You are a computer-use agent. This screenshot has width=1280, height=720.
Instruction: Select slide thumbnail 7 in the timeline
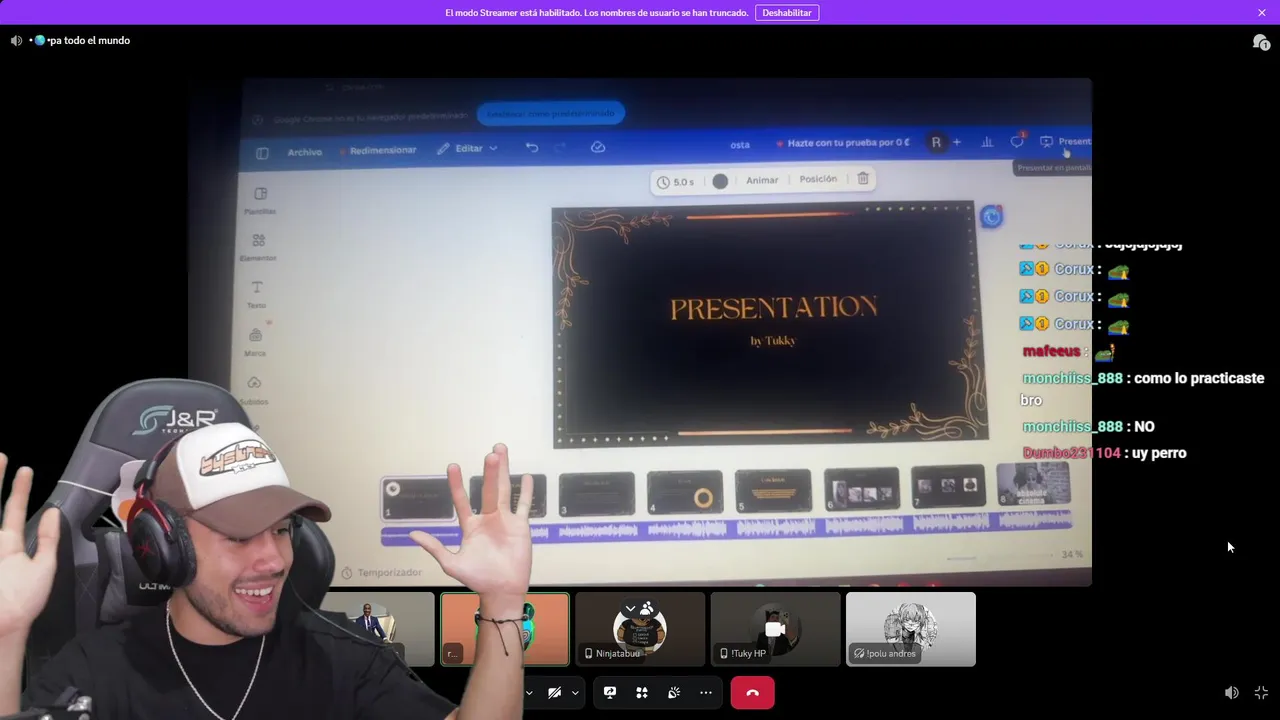(x=947, y=486)
